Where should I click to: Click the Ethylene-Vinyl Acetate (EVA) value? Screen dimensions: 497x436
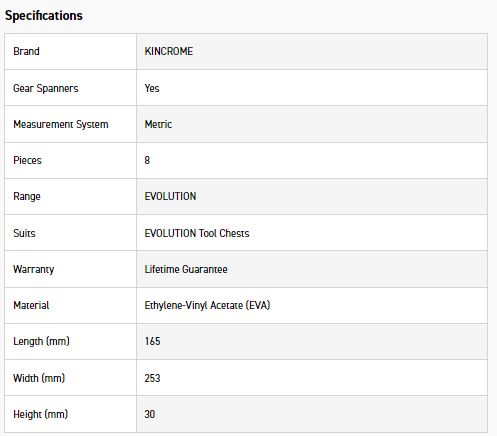[207, 305]
